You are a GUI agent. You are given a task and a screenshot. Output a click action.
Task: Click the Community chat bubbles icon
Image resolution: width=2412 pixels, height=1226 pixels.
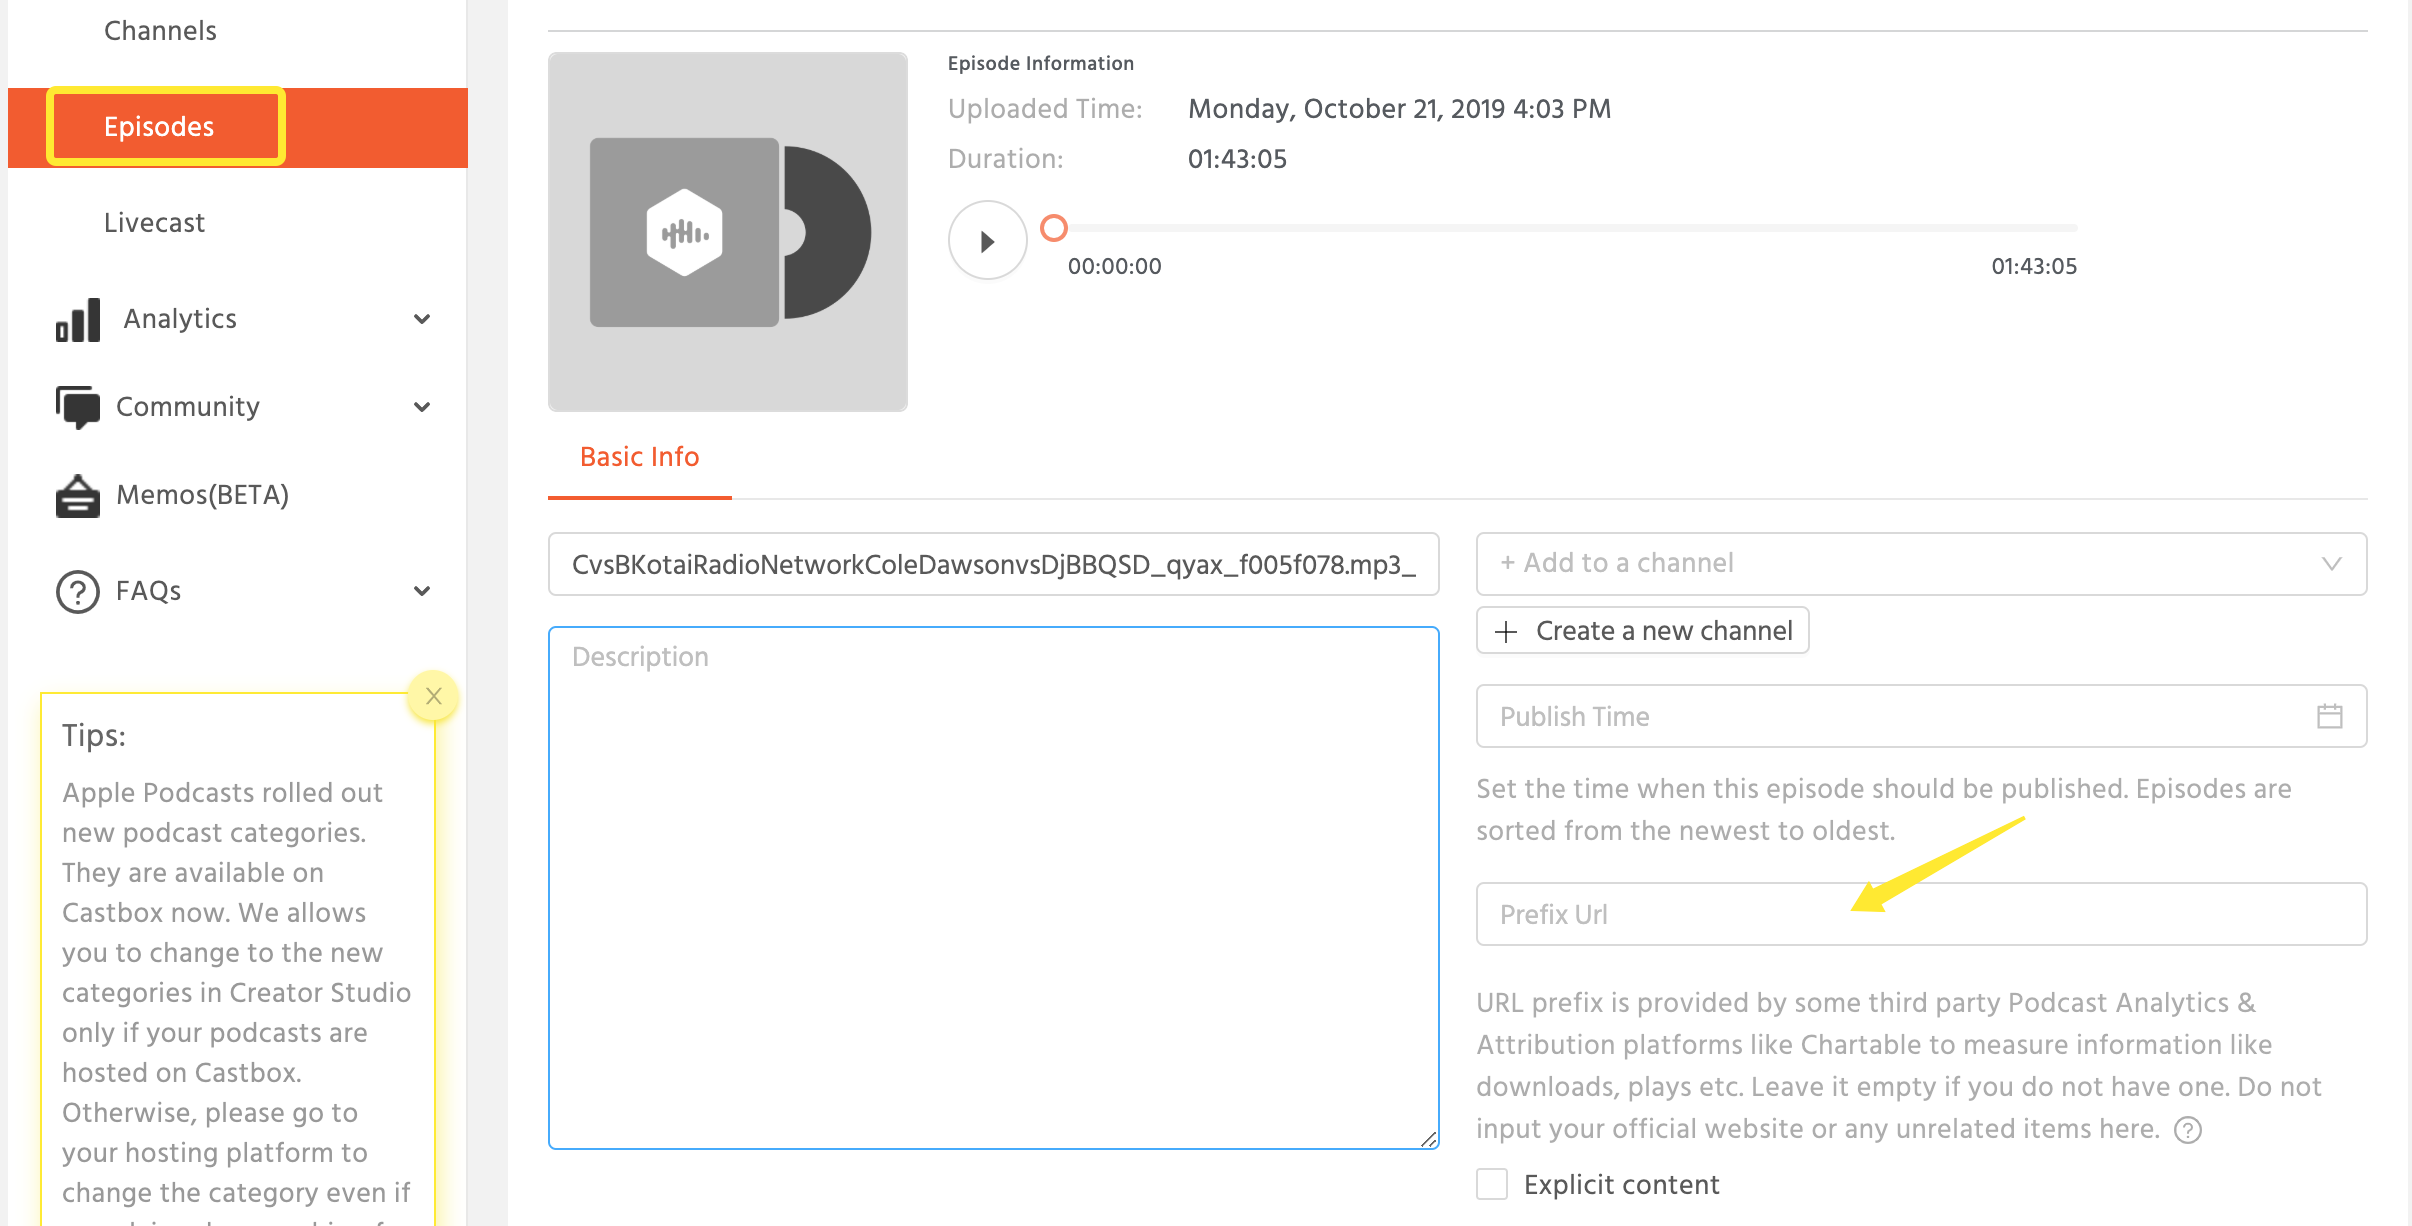pos(78,407)
